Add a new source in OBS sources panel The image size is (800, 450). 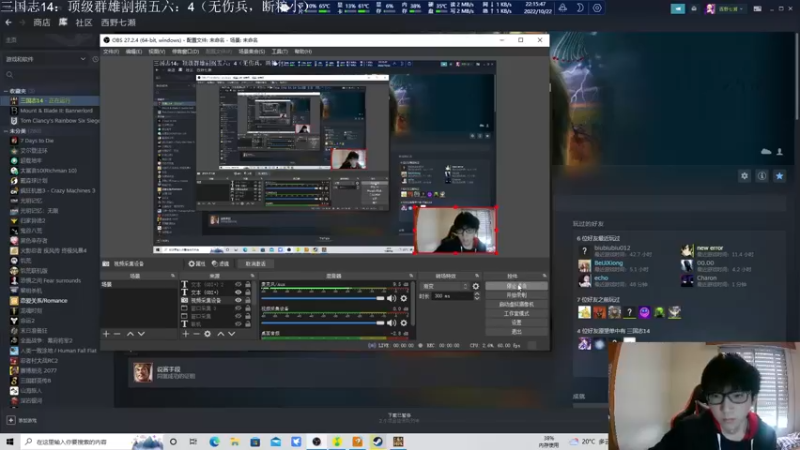pos(185,334)
